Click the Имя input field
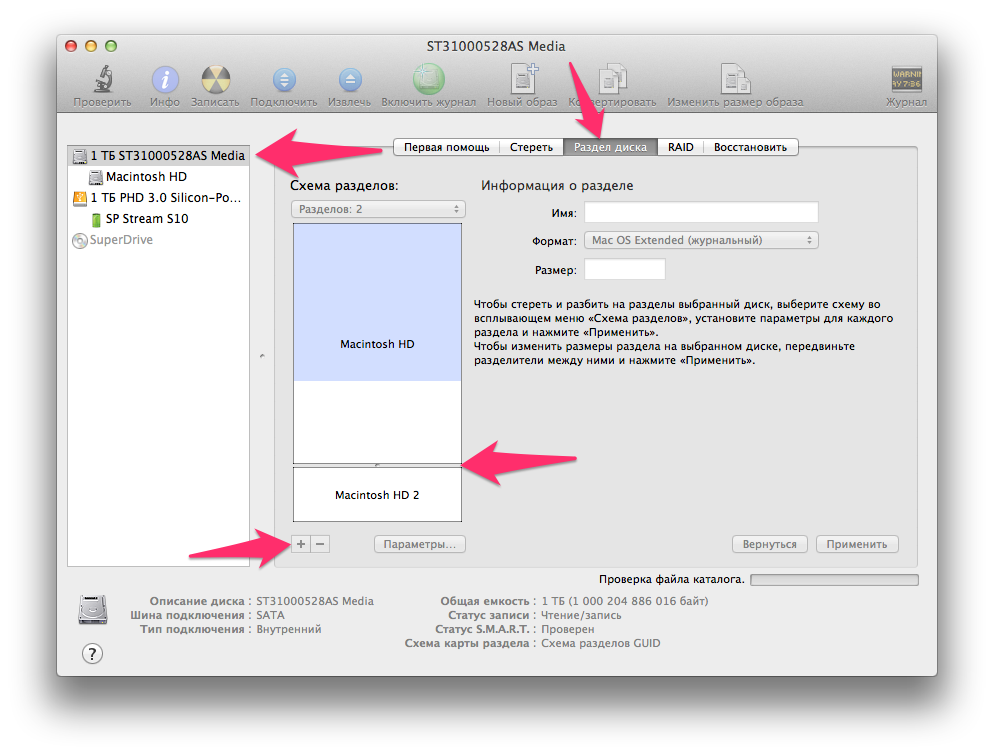Screen dimensions: 994x755 click(701, 212)
